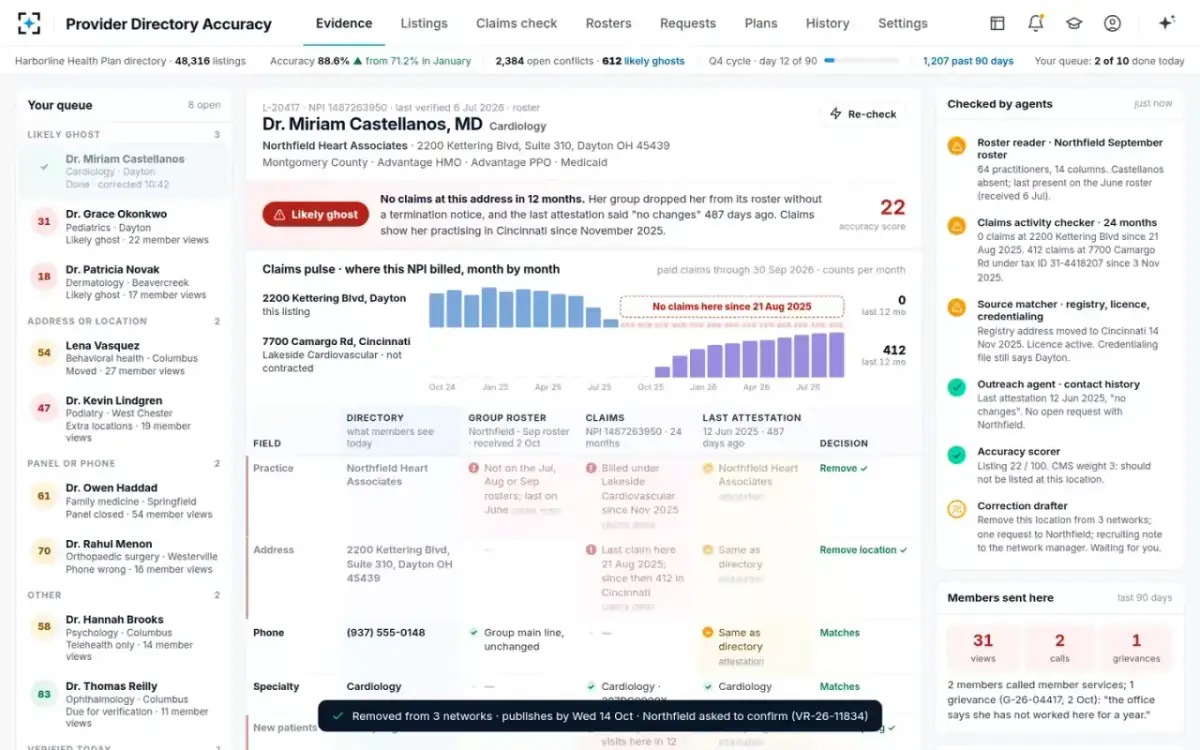Switch to the Evidence tab
The image size is (1200, 750).
tap(344, 23)
